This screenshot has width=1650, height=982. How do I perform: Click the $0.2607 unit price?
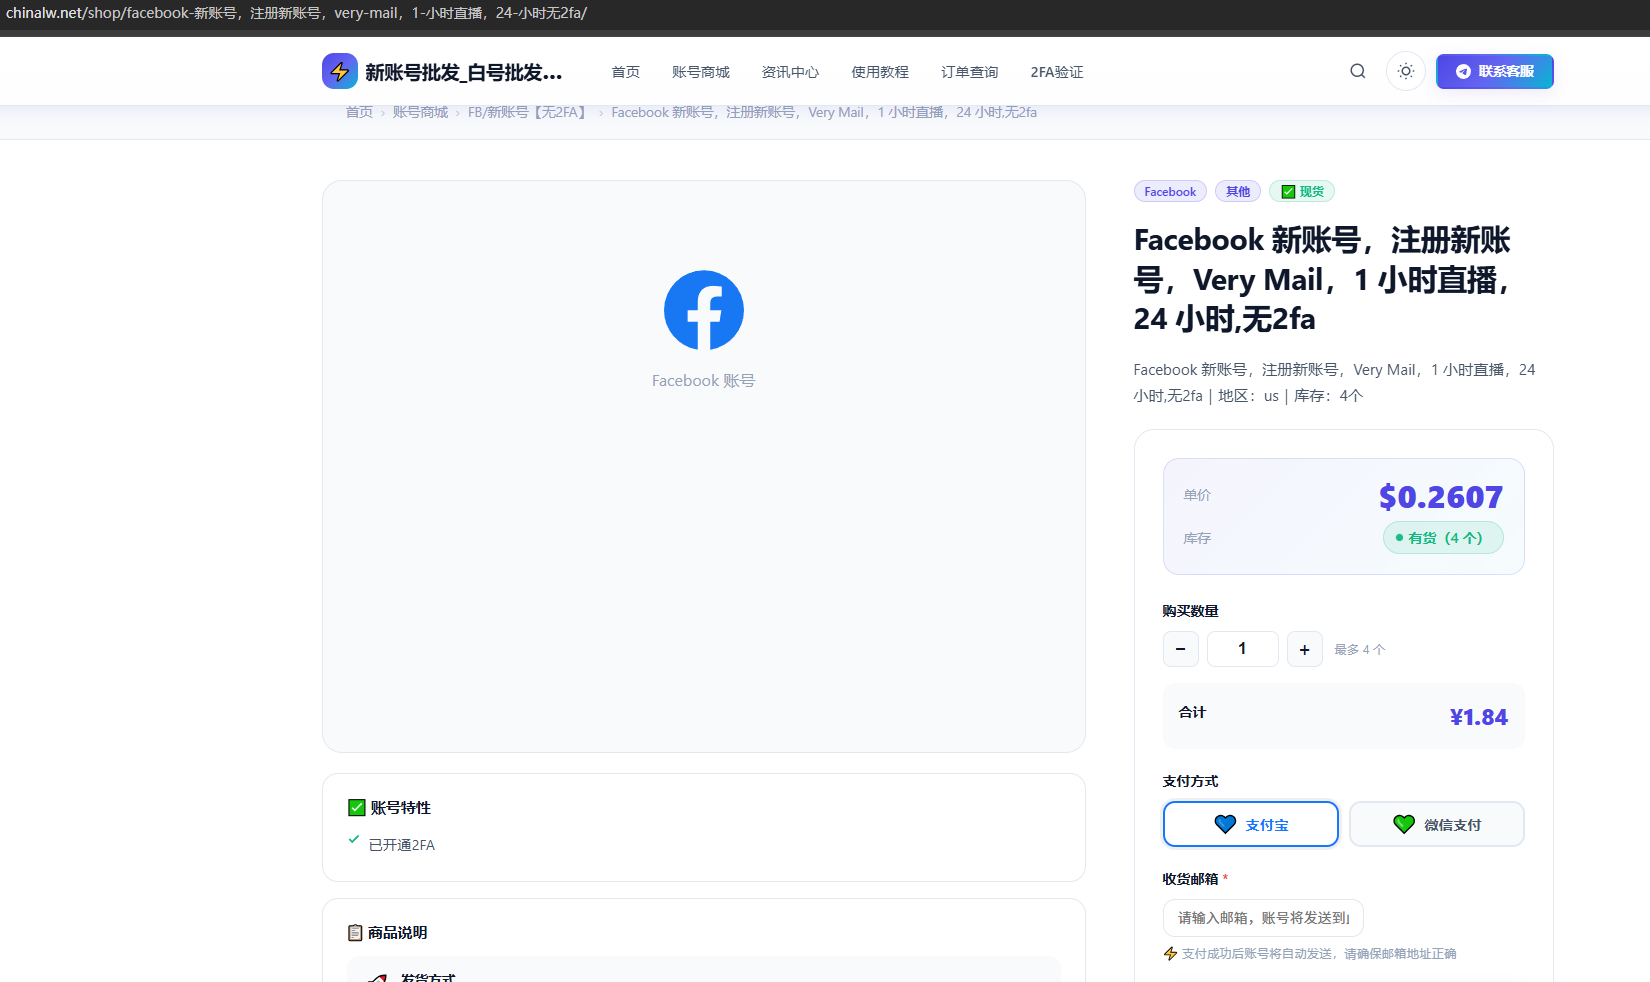click(1440, 497)
